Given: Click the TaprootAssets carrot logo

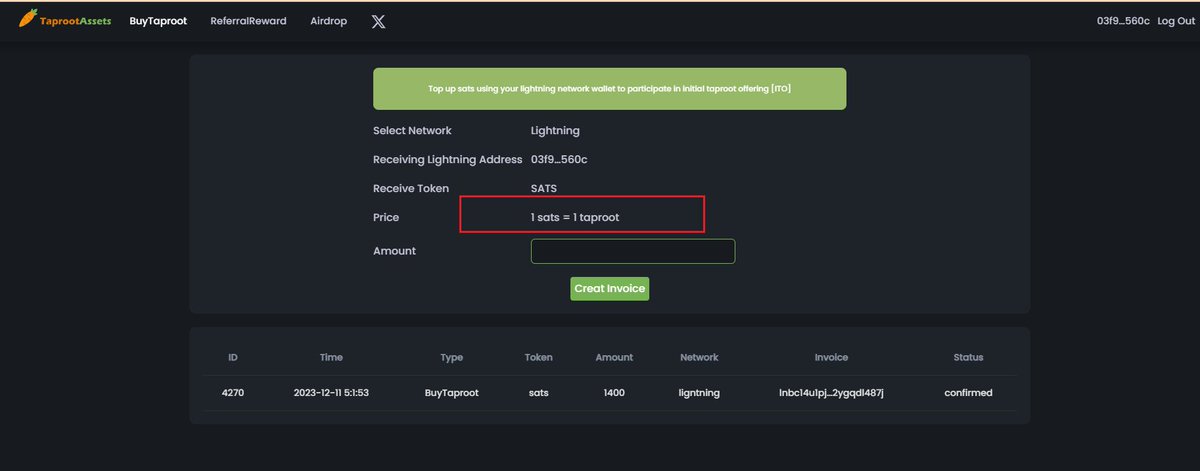Looking at the screenshot, I should coord(65,21).
